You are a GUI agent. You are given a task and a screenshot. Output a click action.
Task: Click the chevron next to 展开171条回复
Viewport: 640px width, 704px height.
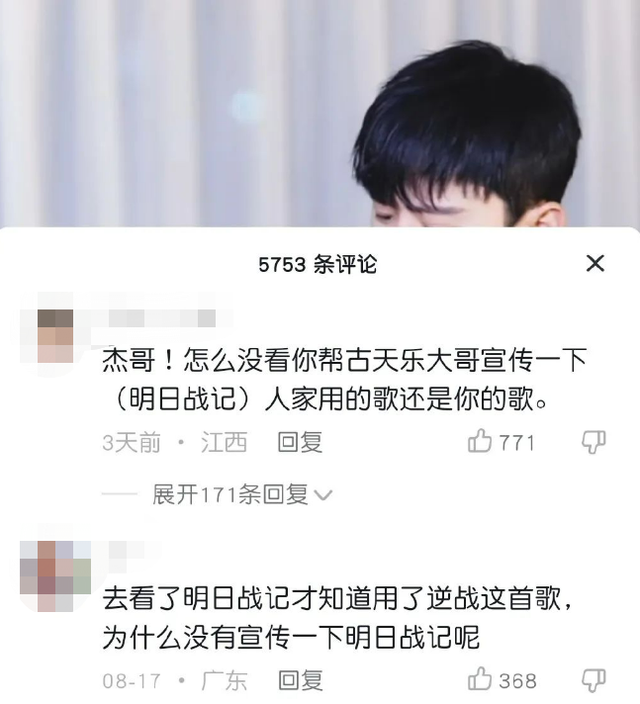coord(323,495)
